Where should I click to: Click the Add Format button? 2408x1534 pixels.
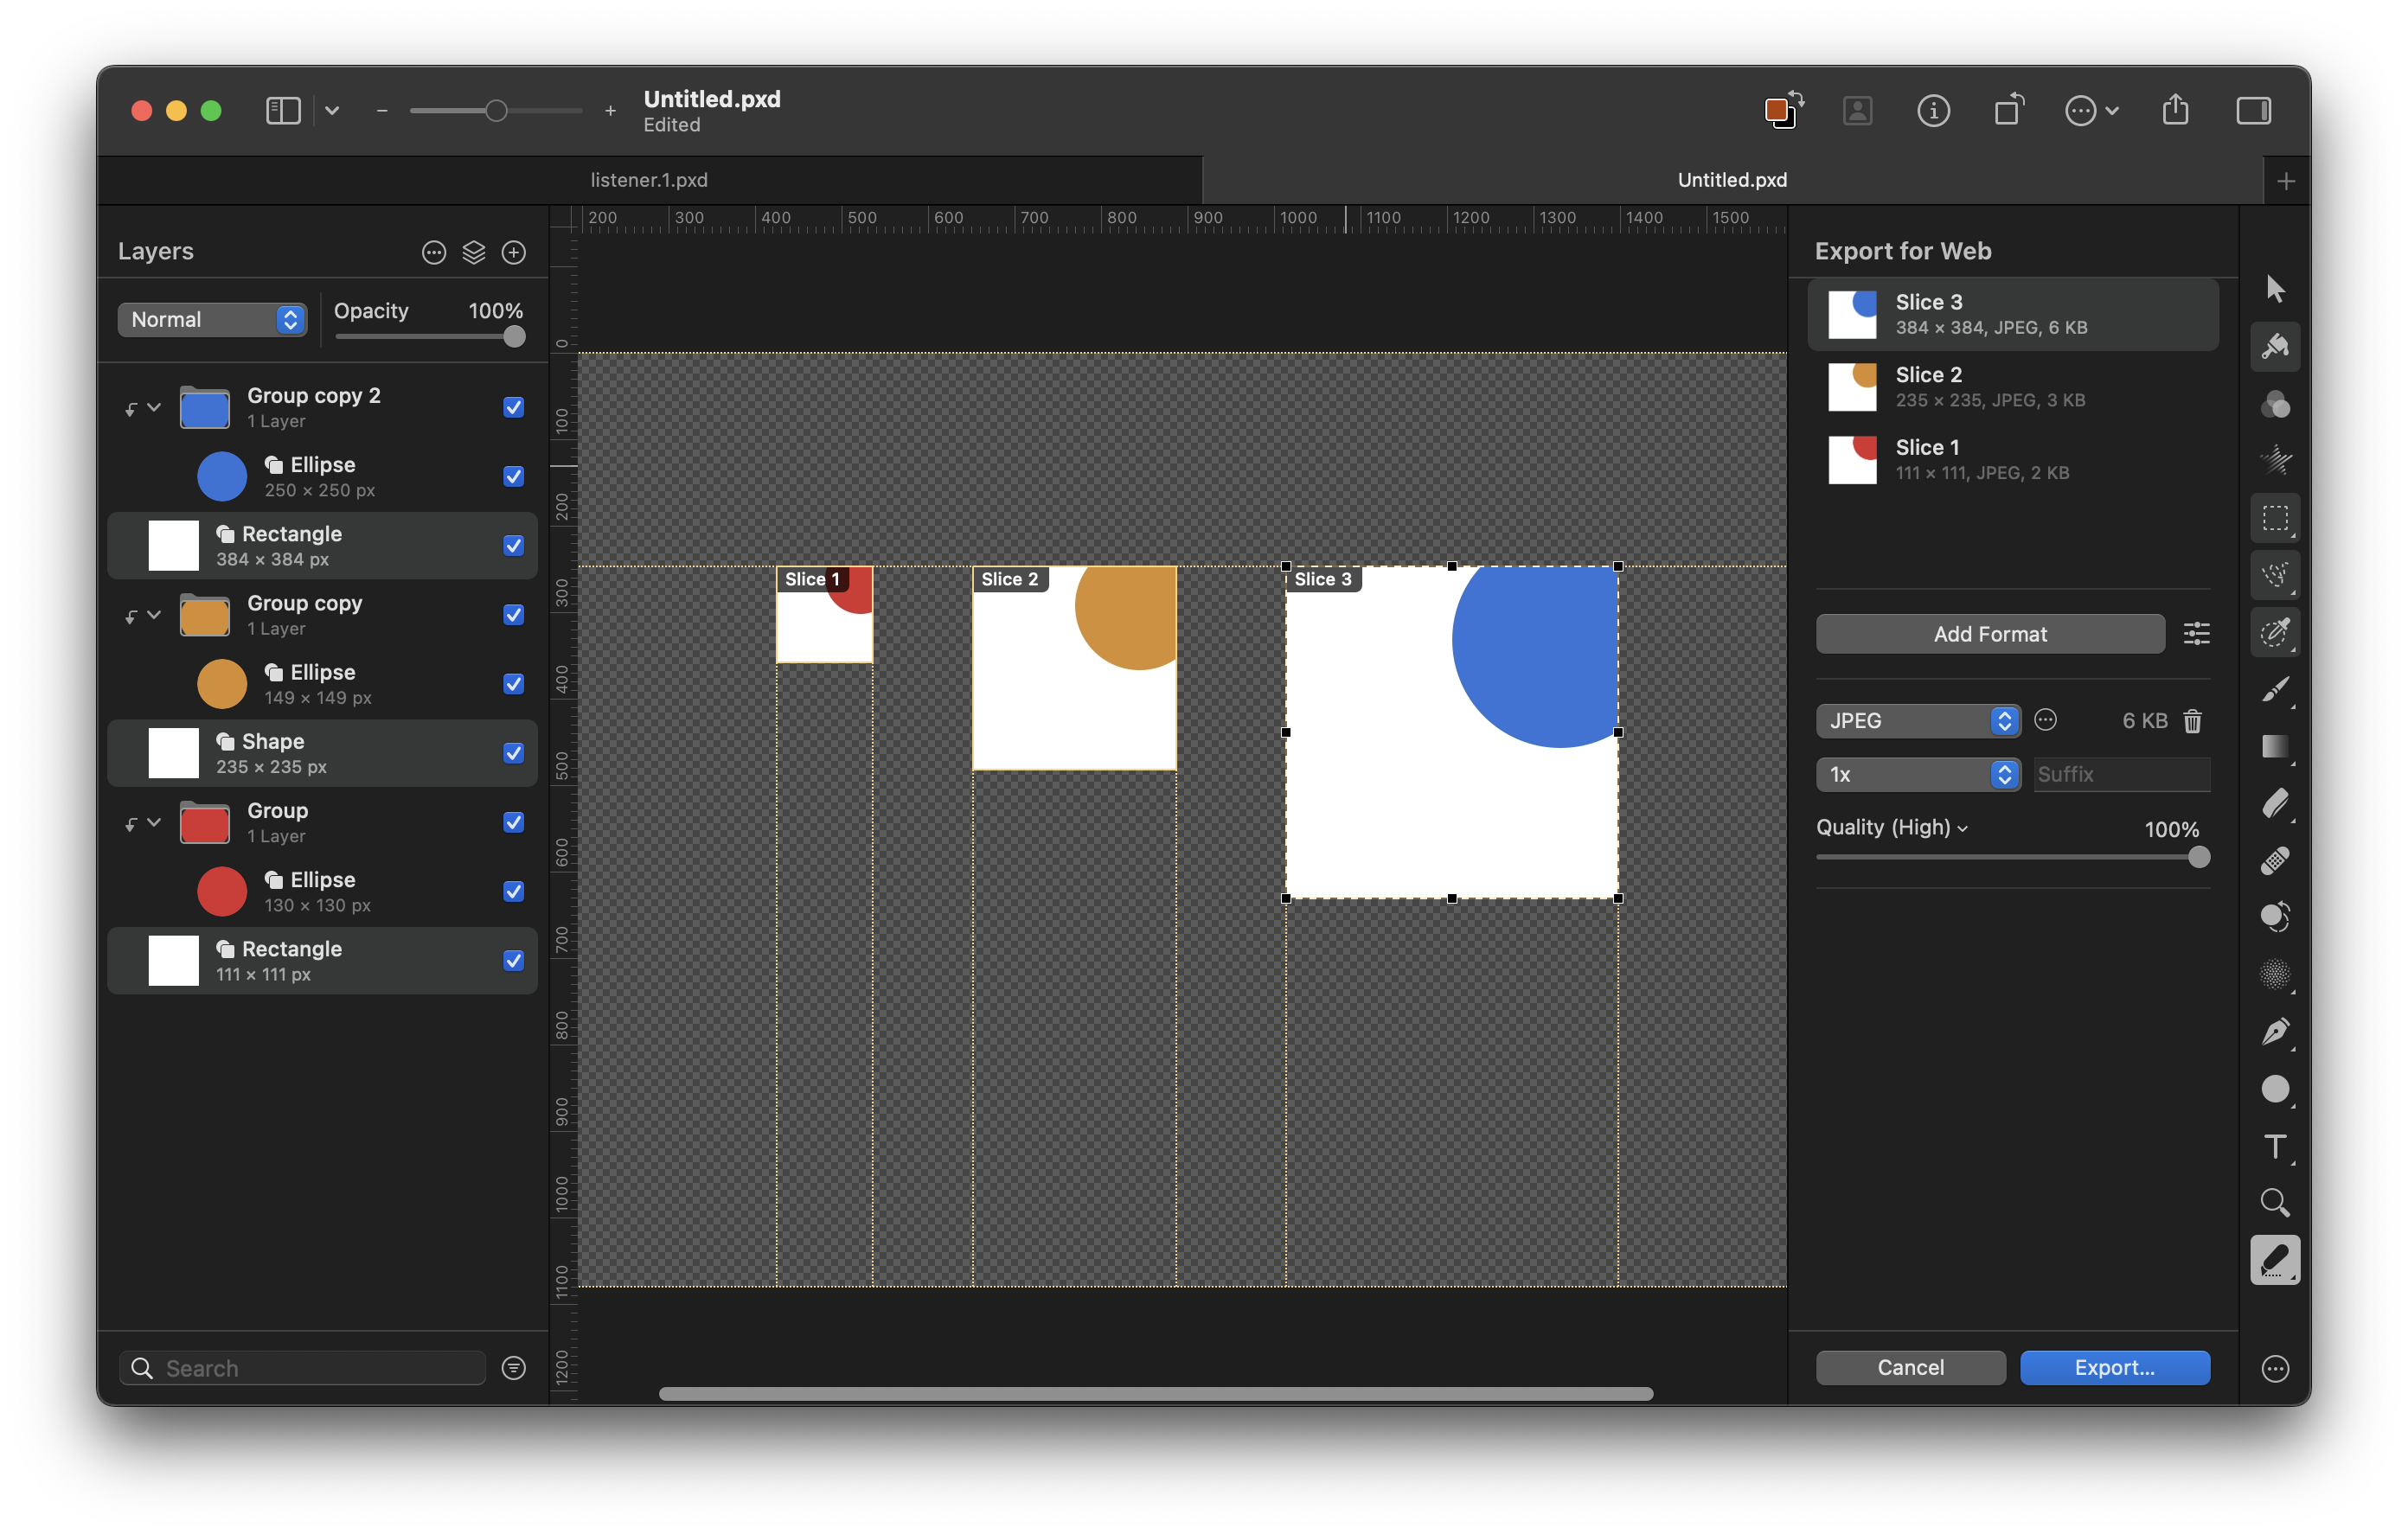coord(1989,634)
